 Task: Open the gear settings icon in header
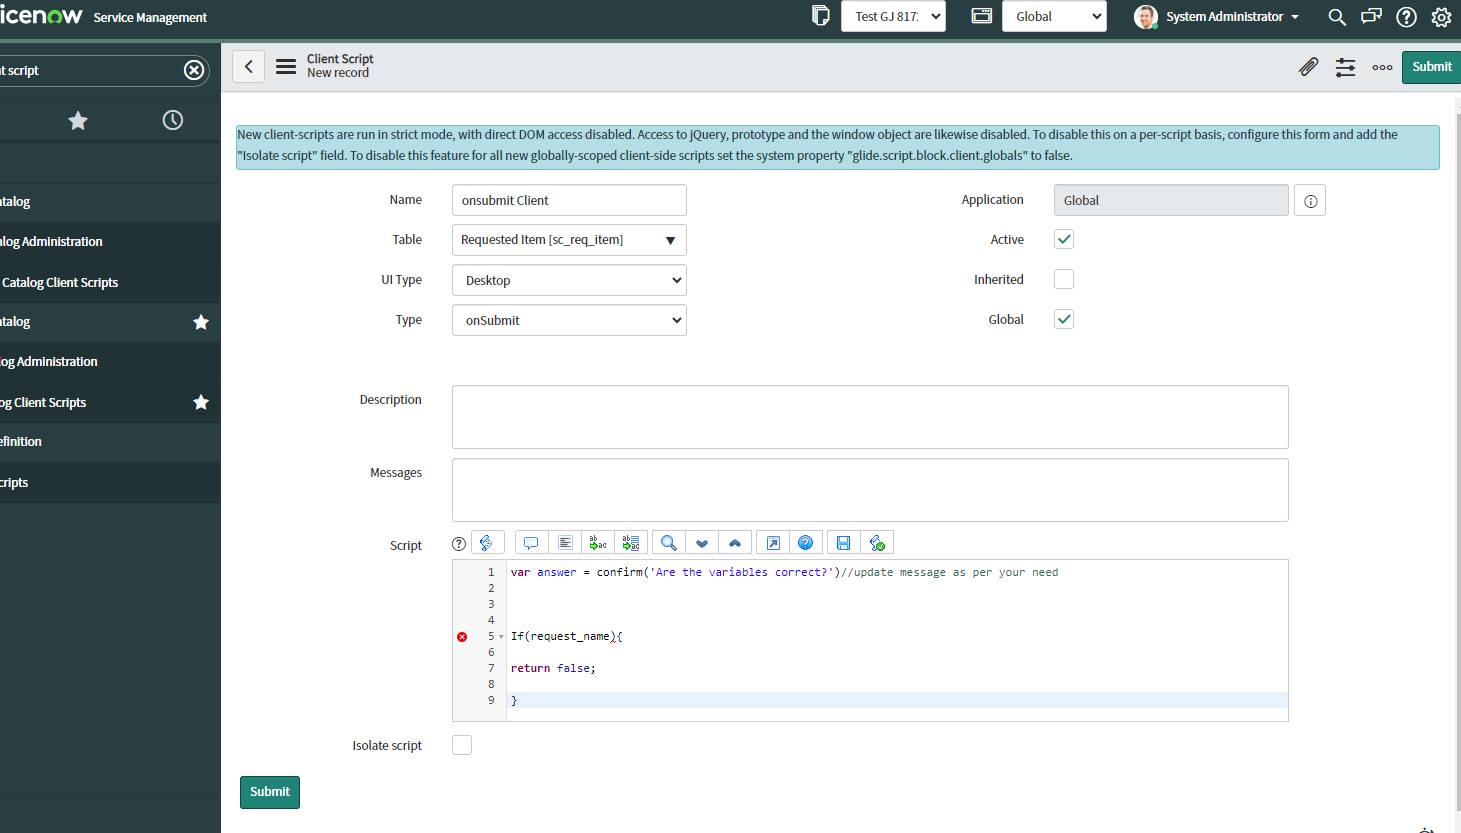(1441, 17)
